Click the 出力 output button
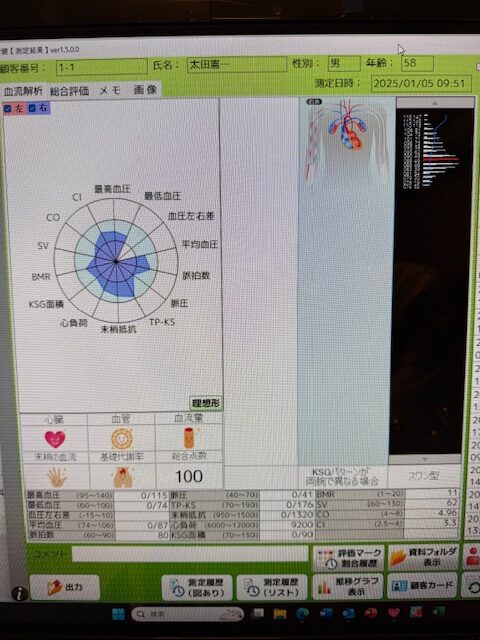 [64, 587]
